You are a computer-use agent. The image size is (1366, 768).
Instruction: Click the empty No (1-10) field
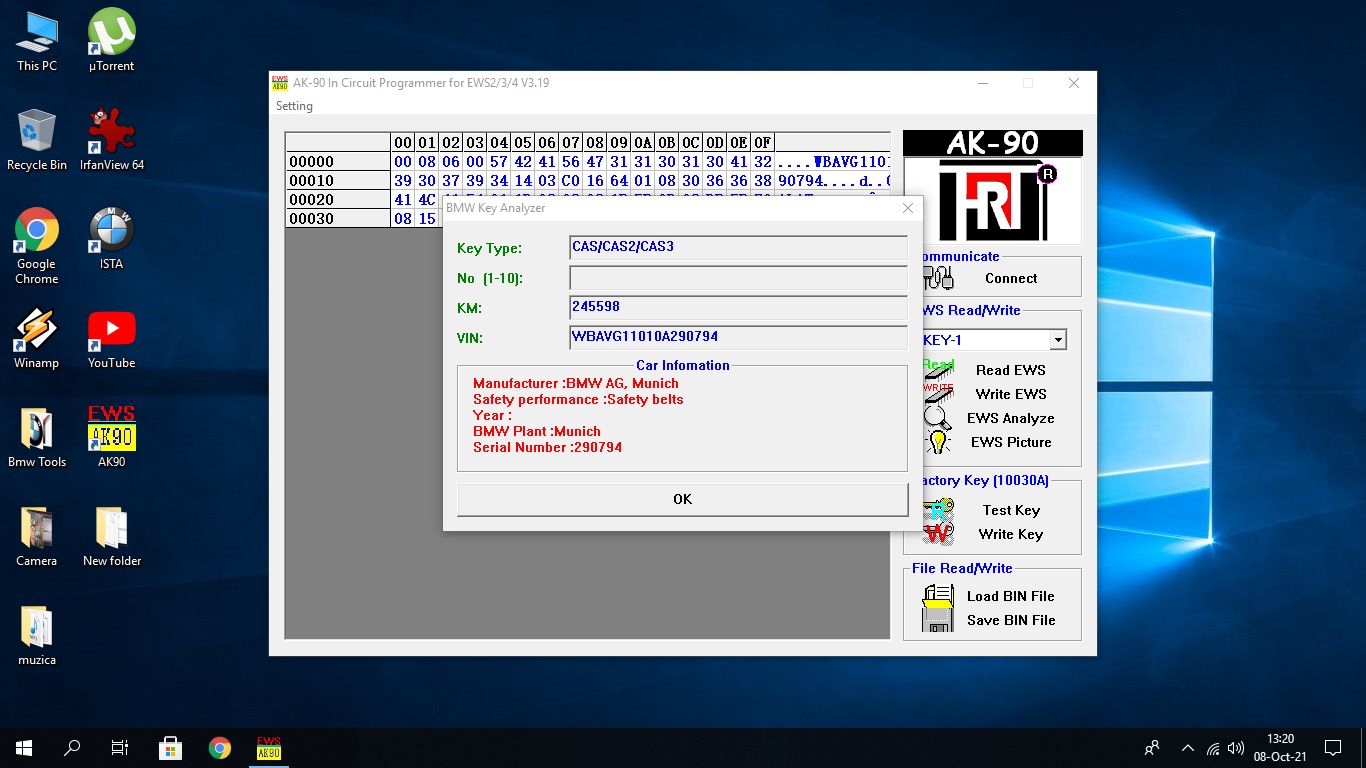pyautogui.click(x=738, y=278)
